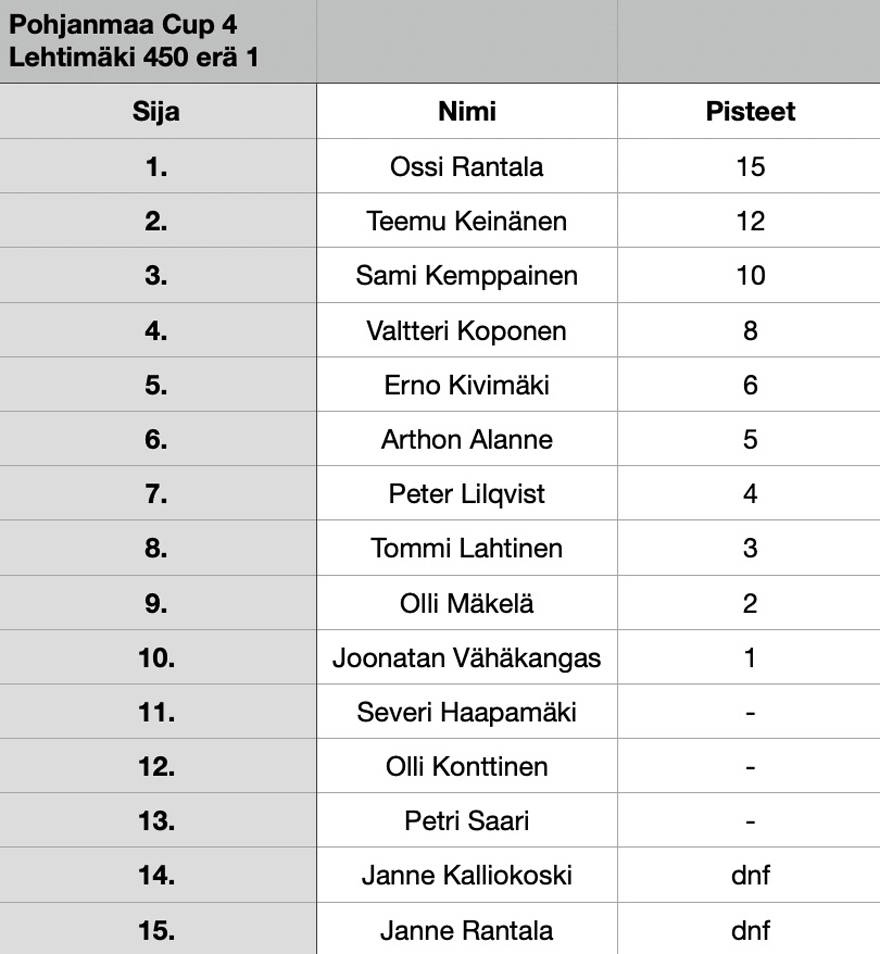Select Janne Kalliokoski's dnf points cell
Image resolution: width=880 pixels, height=954 pixels.
(749, 874)
